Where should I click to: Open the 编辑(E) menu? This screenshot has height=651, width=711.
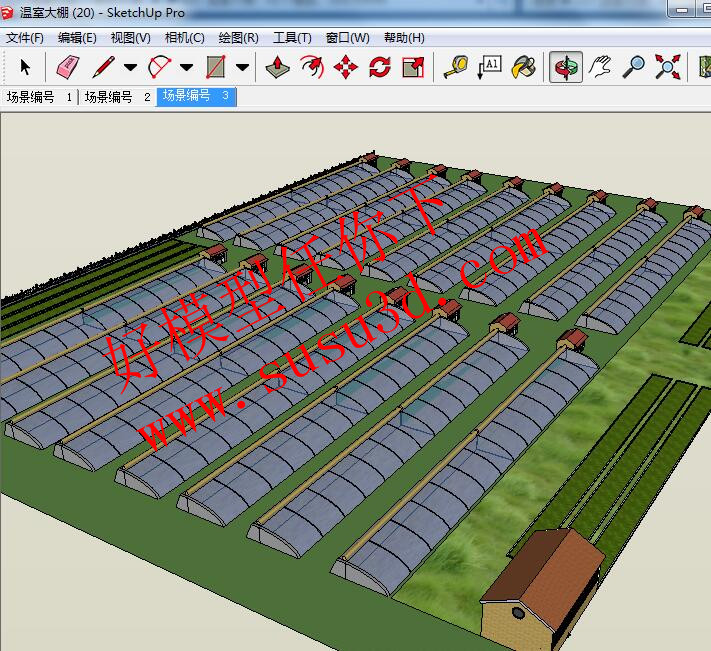77,38
